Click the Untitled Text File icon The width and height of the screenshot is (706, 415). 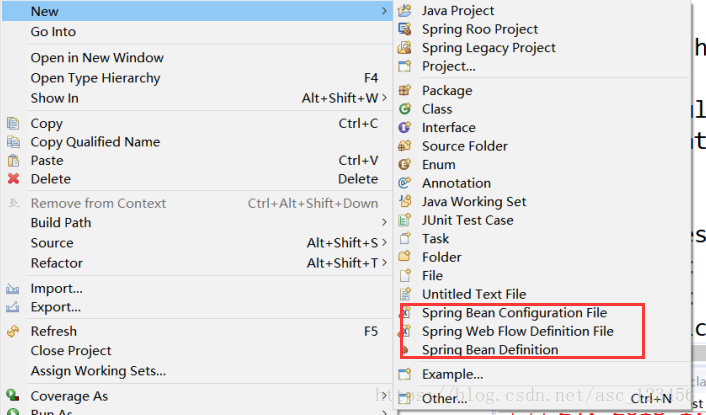pos(405,294)
